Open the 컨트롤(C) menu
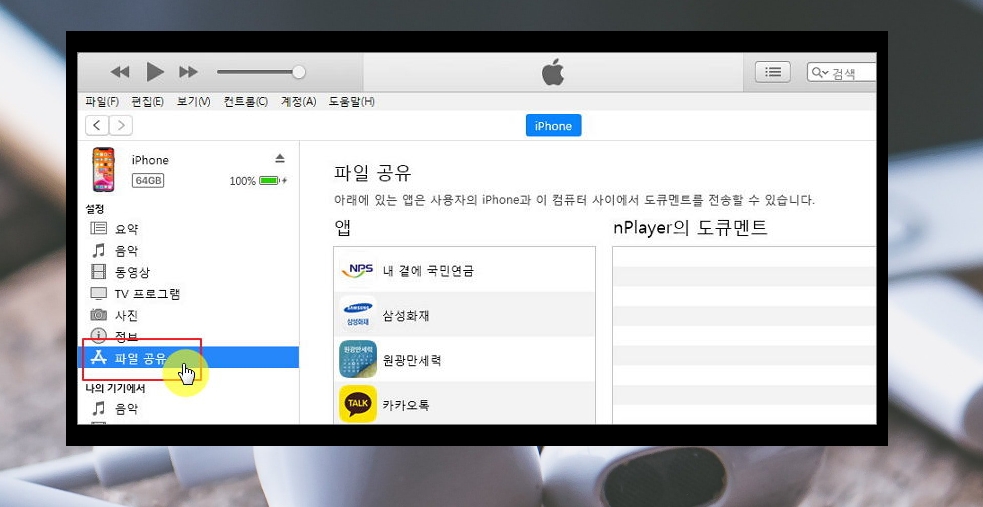 tap(245, 102)
